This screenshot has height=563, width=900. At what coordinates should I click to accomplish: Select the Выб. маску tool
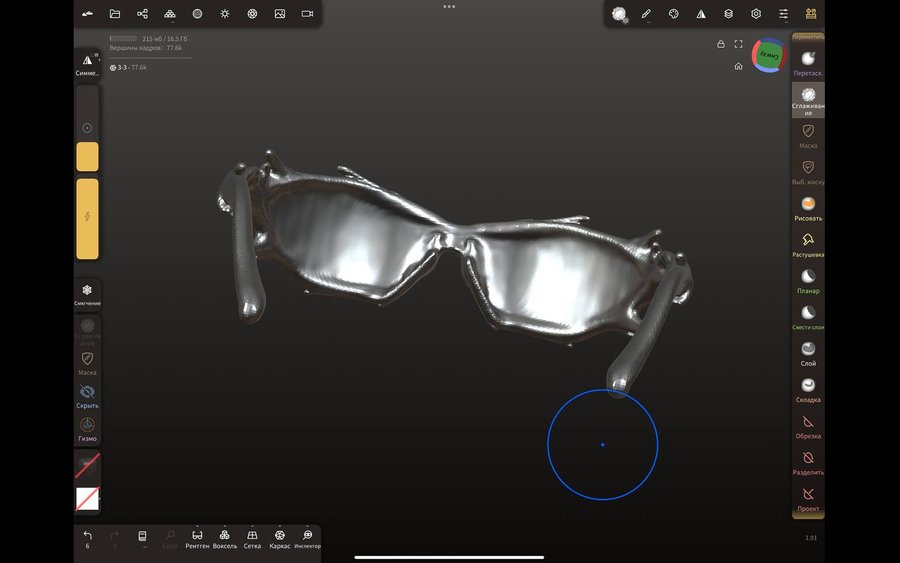[x=808, y=173]
